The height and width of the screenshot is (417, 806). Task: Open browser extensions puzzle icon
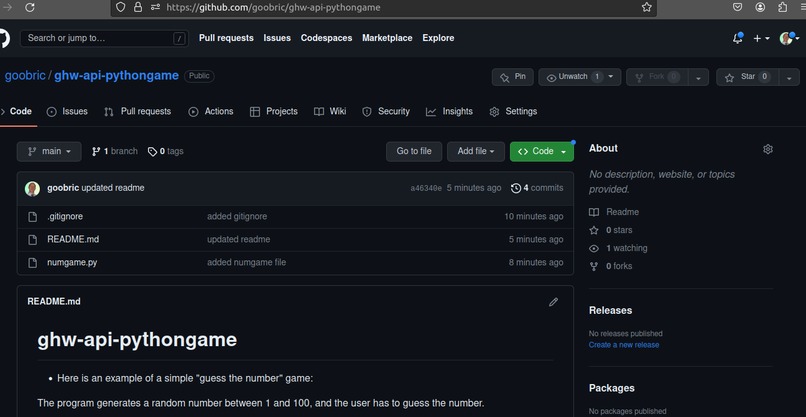click(782, 7)
